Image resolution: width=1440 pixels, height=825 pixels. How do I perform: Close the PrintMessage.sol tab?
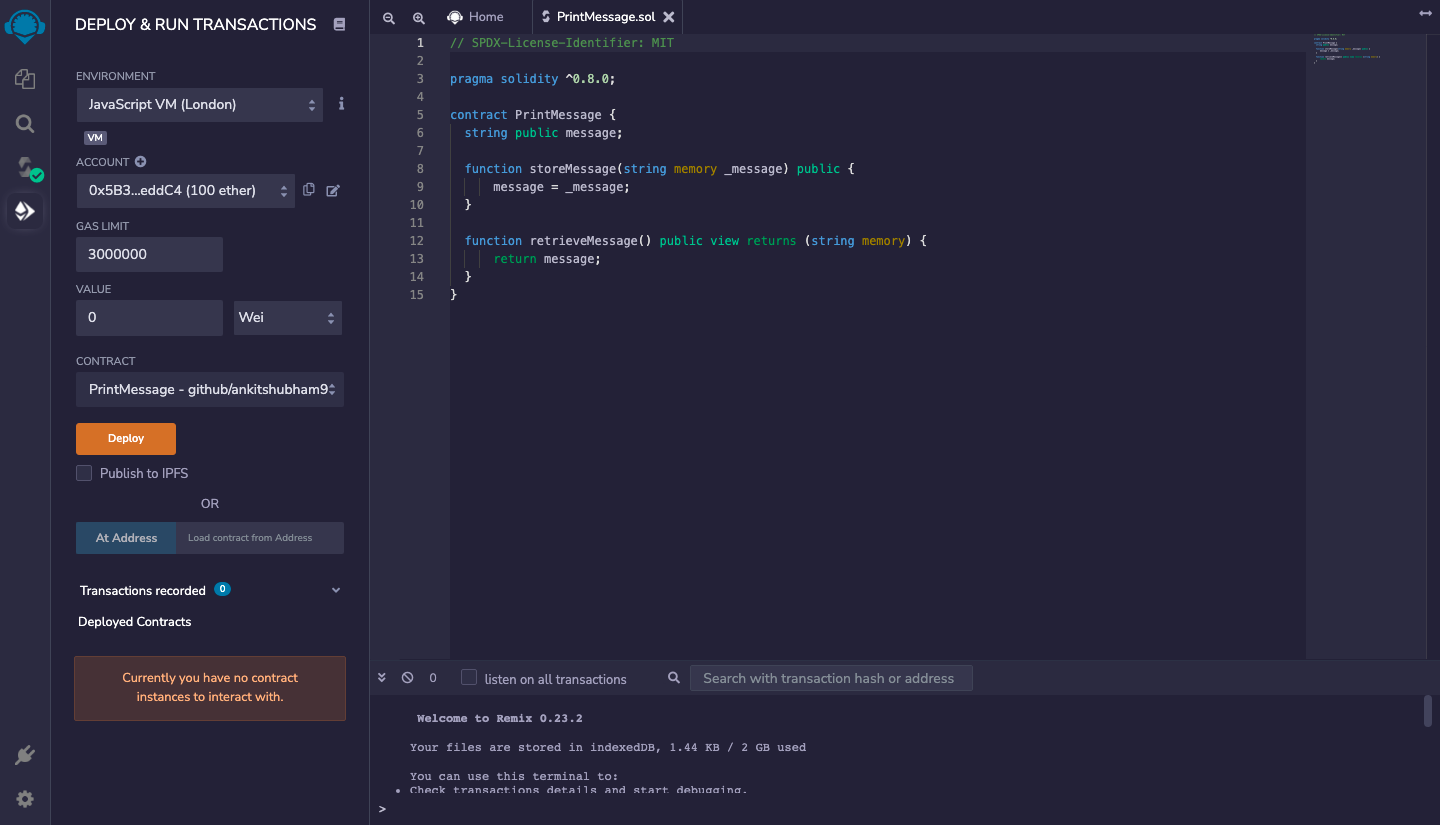669,17
